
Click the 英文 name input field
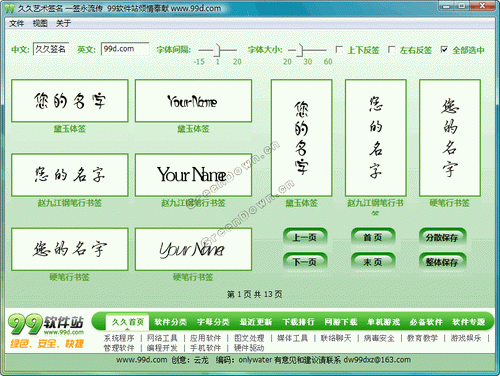click(x=125, y=49)
